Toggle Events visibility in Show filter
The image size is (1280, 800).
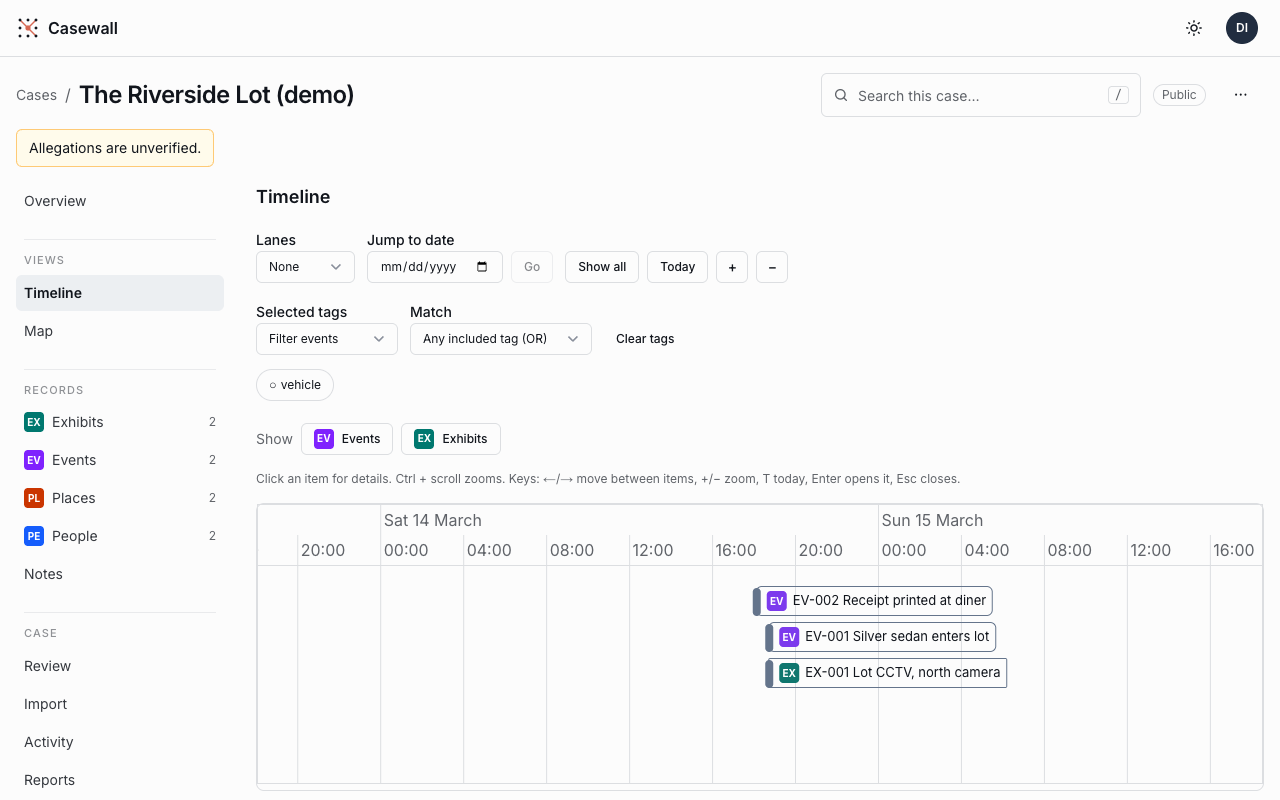coord(347,439)
